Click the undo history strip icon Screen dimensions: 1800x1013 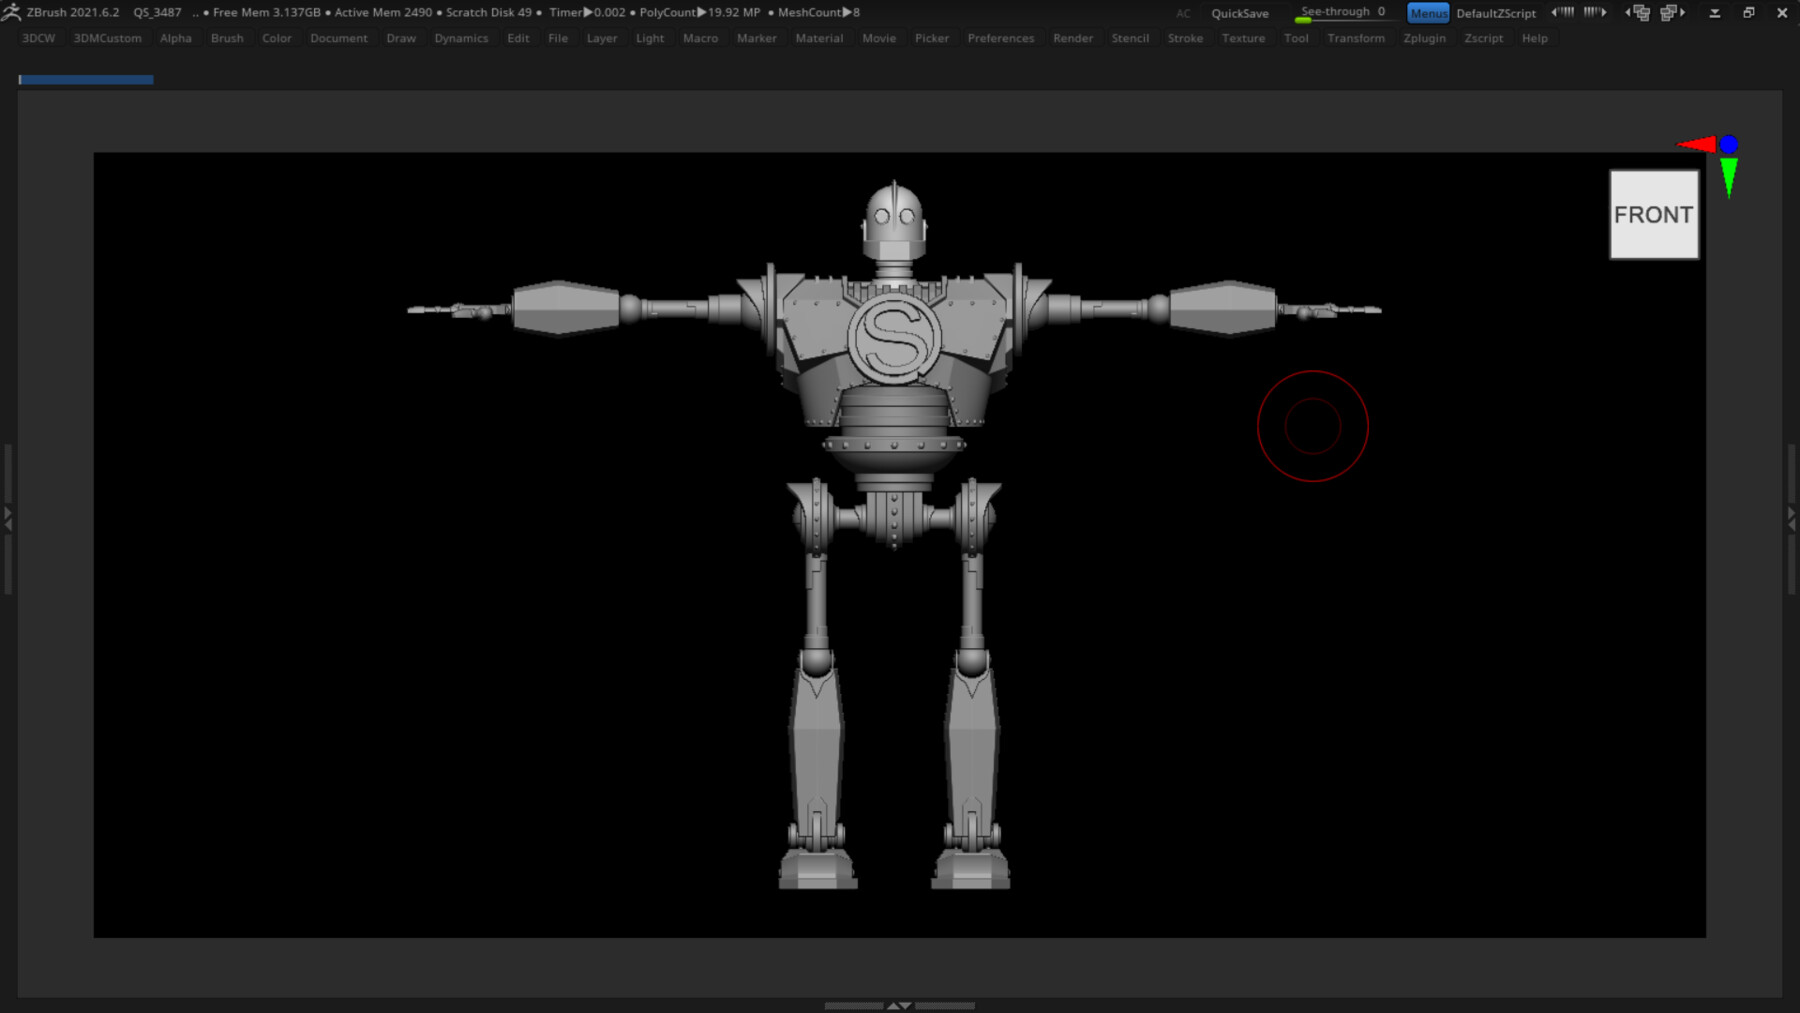click(x=1563, y=13)
